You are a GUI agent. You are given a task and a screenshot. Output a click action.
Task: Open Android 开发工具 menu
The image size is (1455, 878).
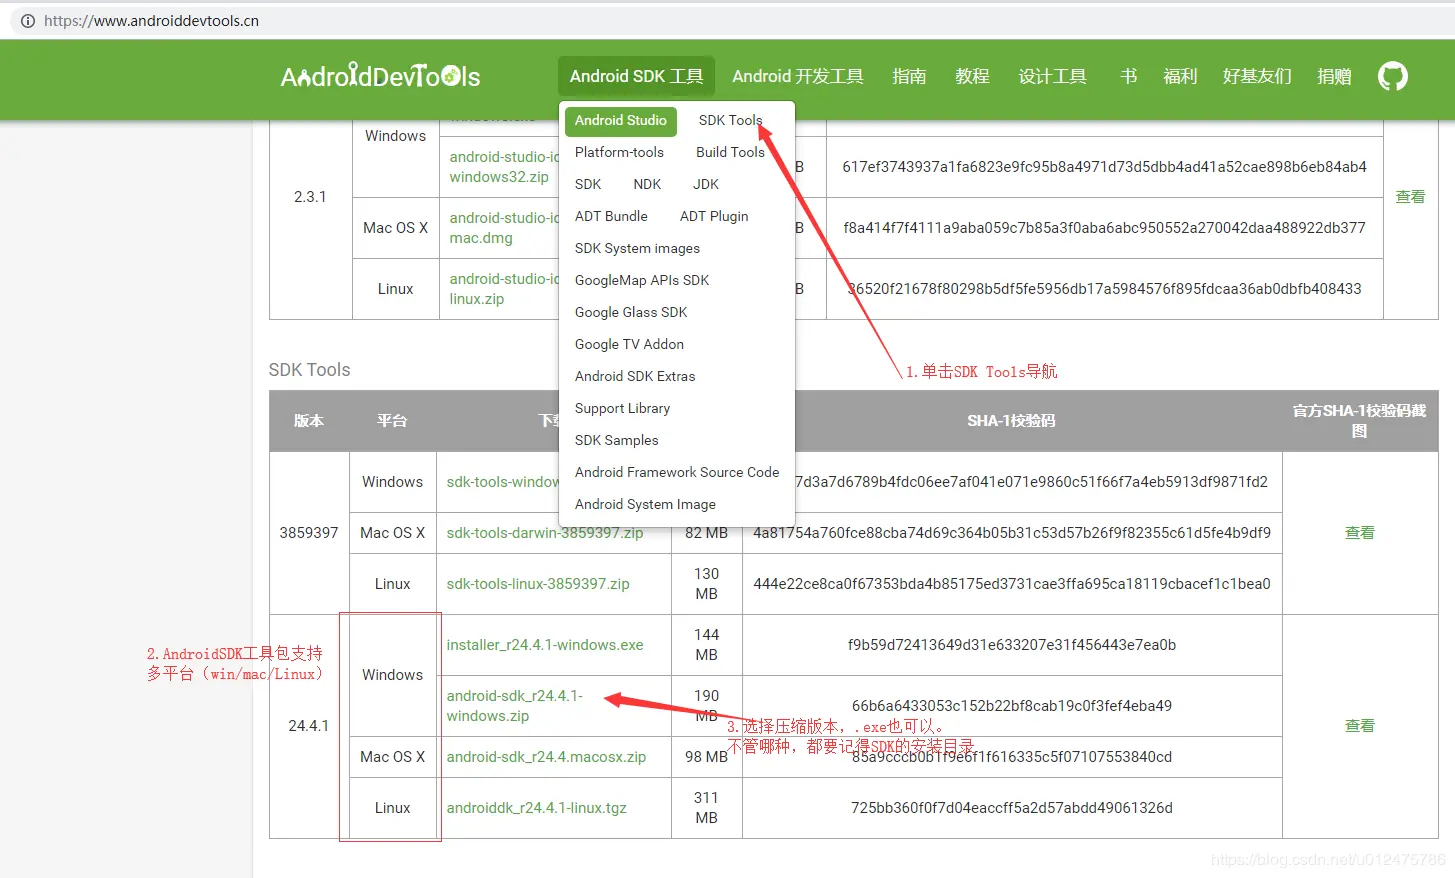pos(798,76)
